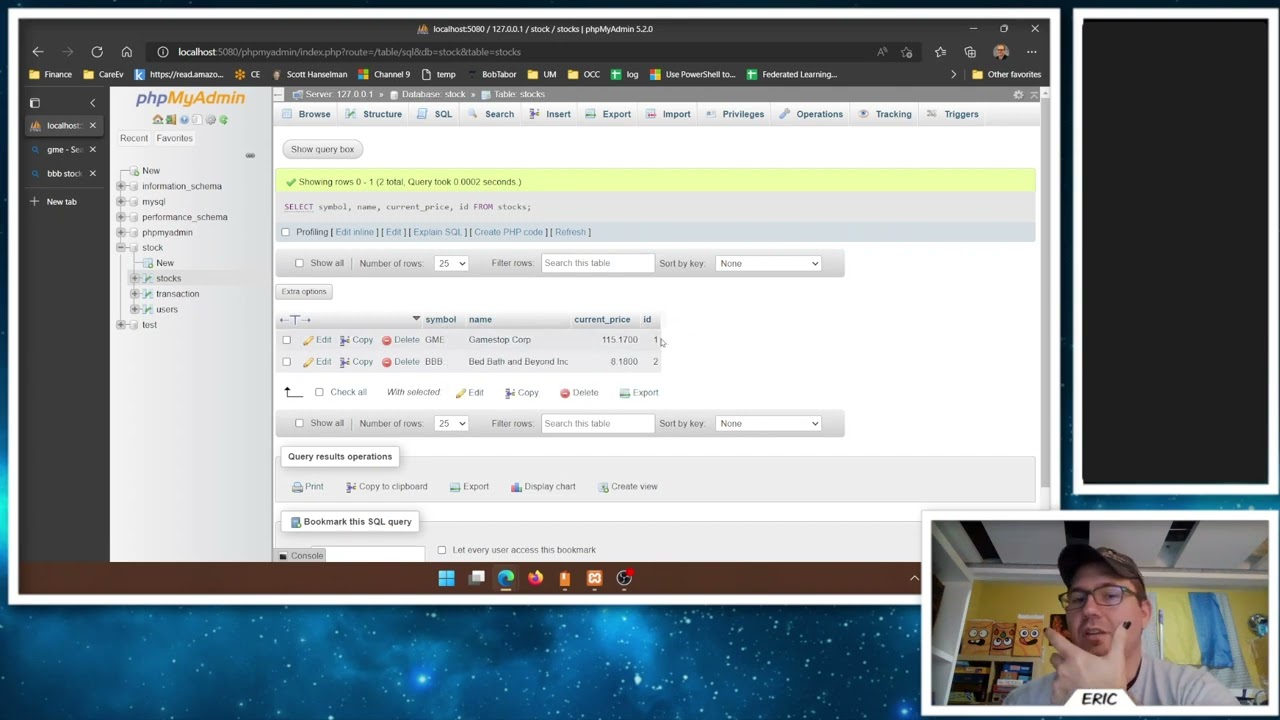Go back in browser history
Image resolution: width=1280 pixels, height=720 pixels.
38,52
